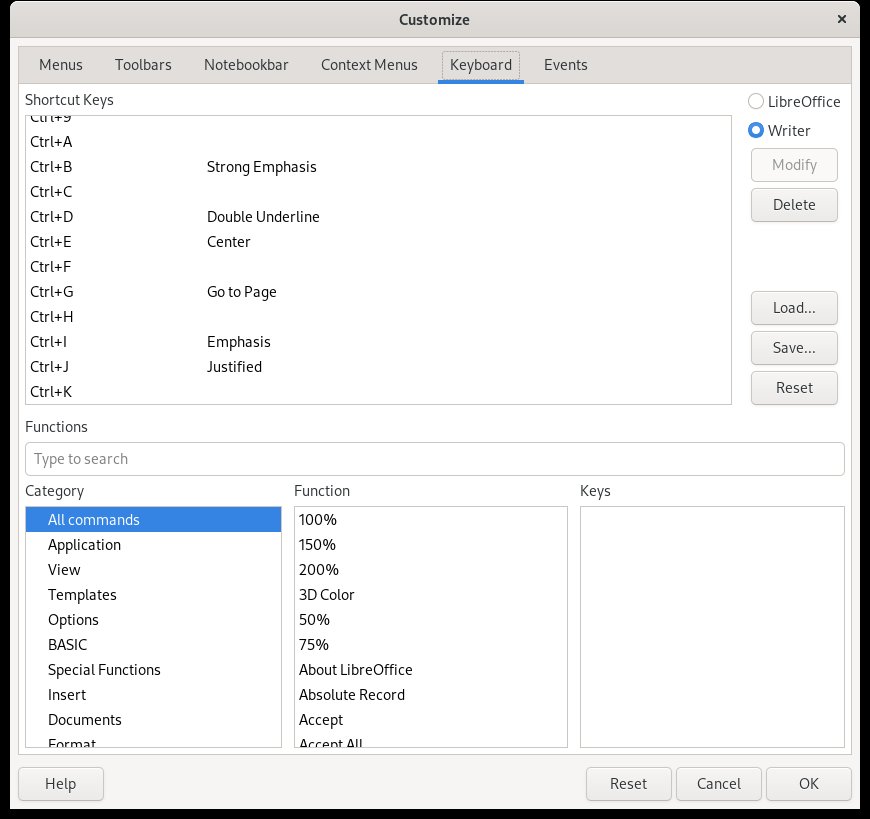Viewport: 870px width, 819px height.
Task: Click the Reset button beside Save
Action: pyautogui.click(x=794, y=387)
